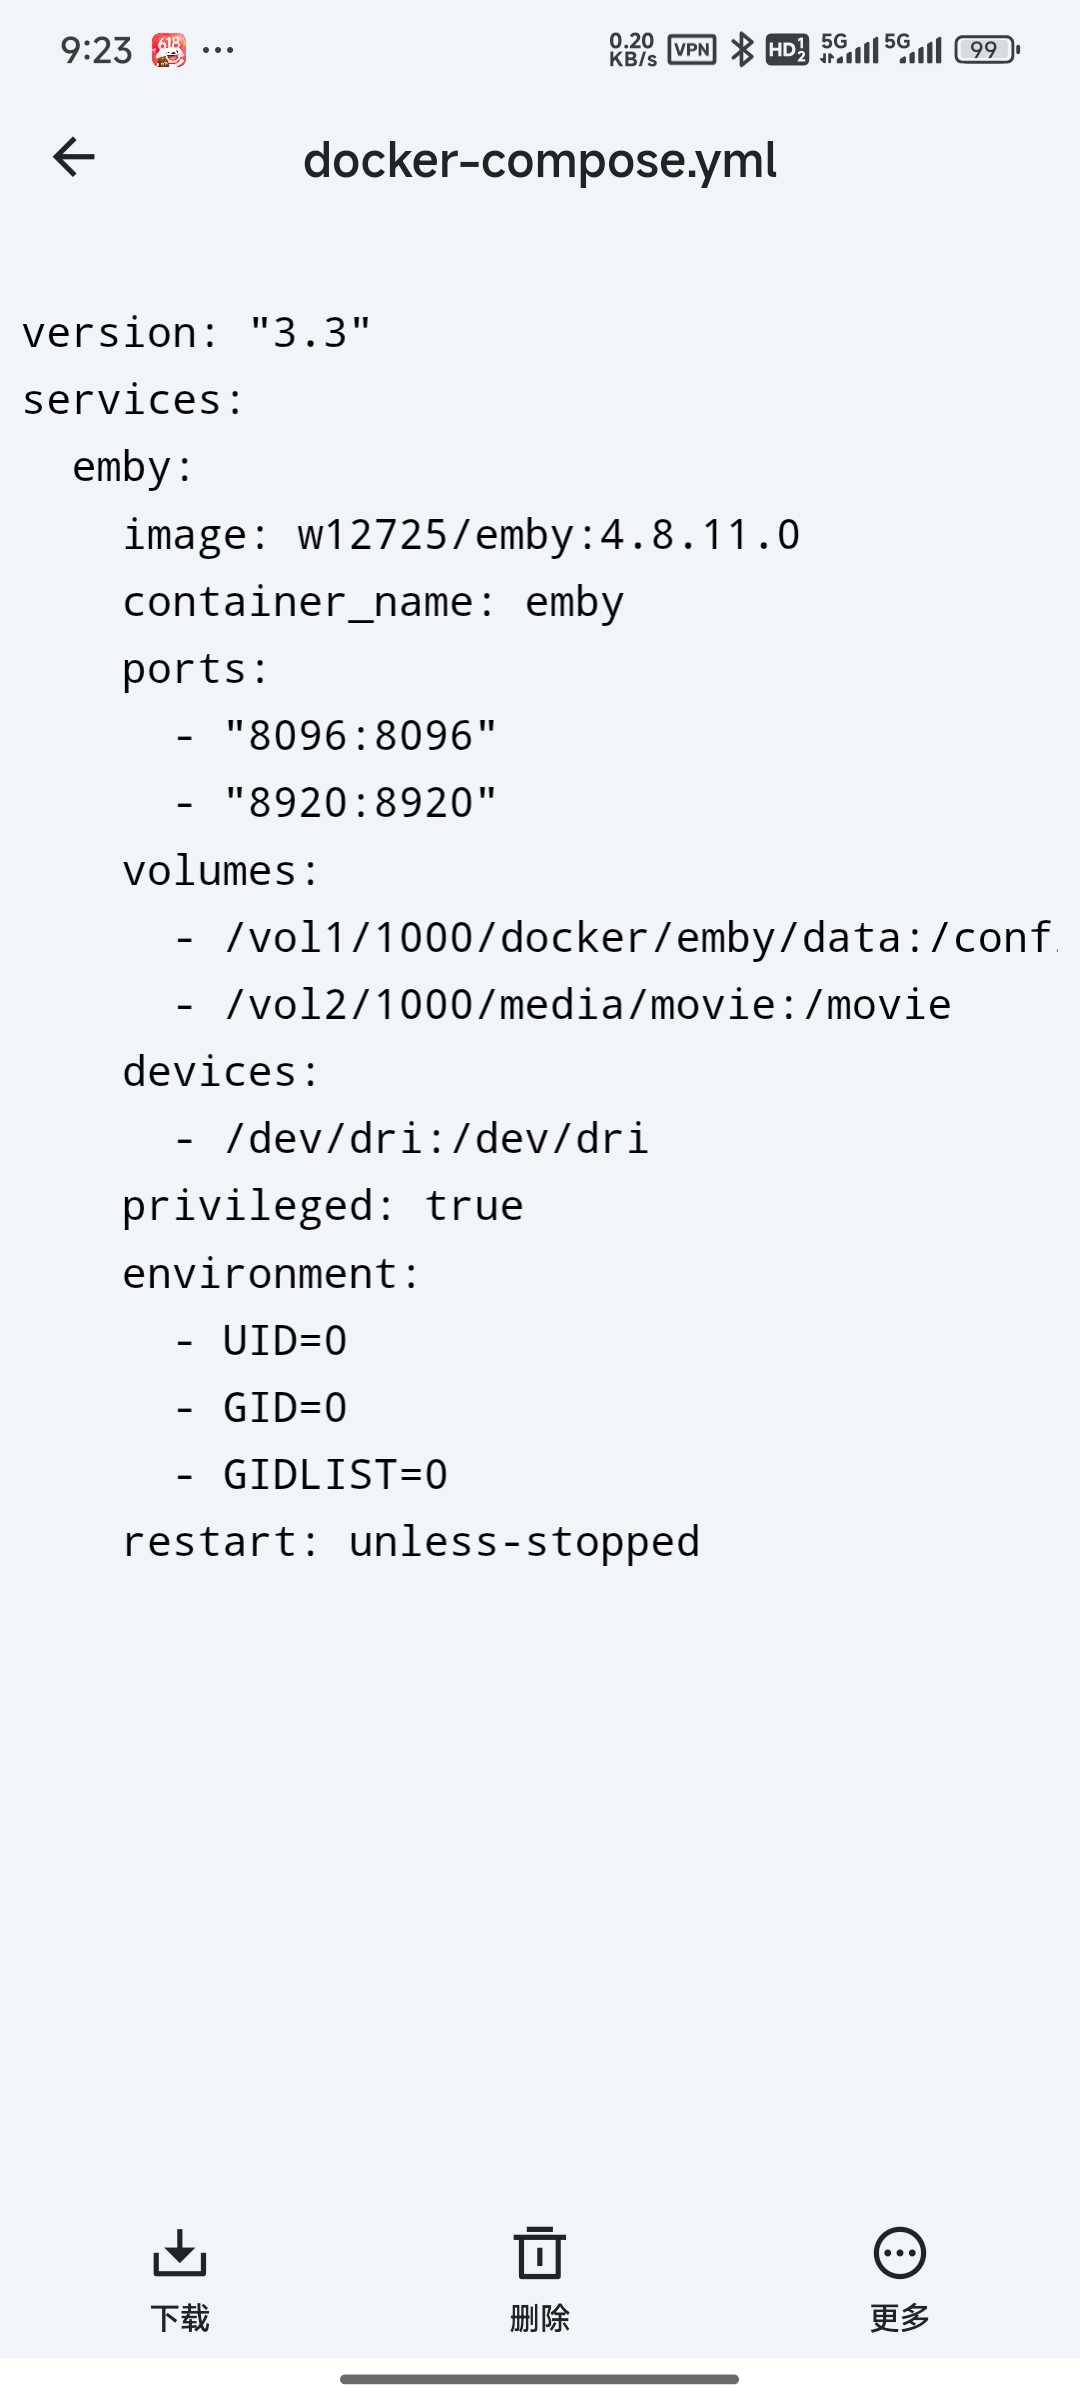This screenshot has width=1080, height=2400.
Task: Tap the red 618 notification icon
Action: [169, 50]
